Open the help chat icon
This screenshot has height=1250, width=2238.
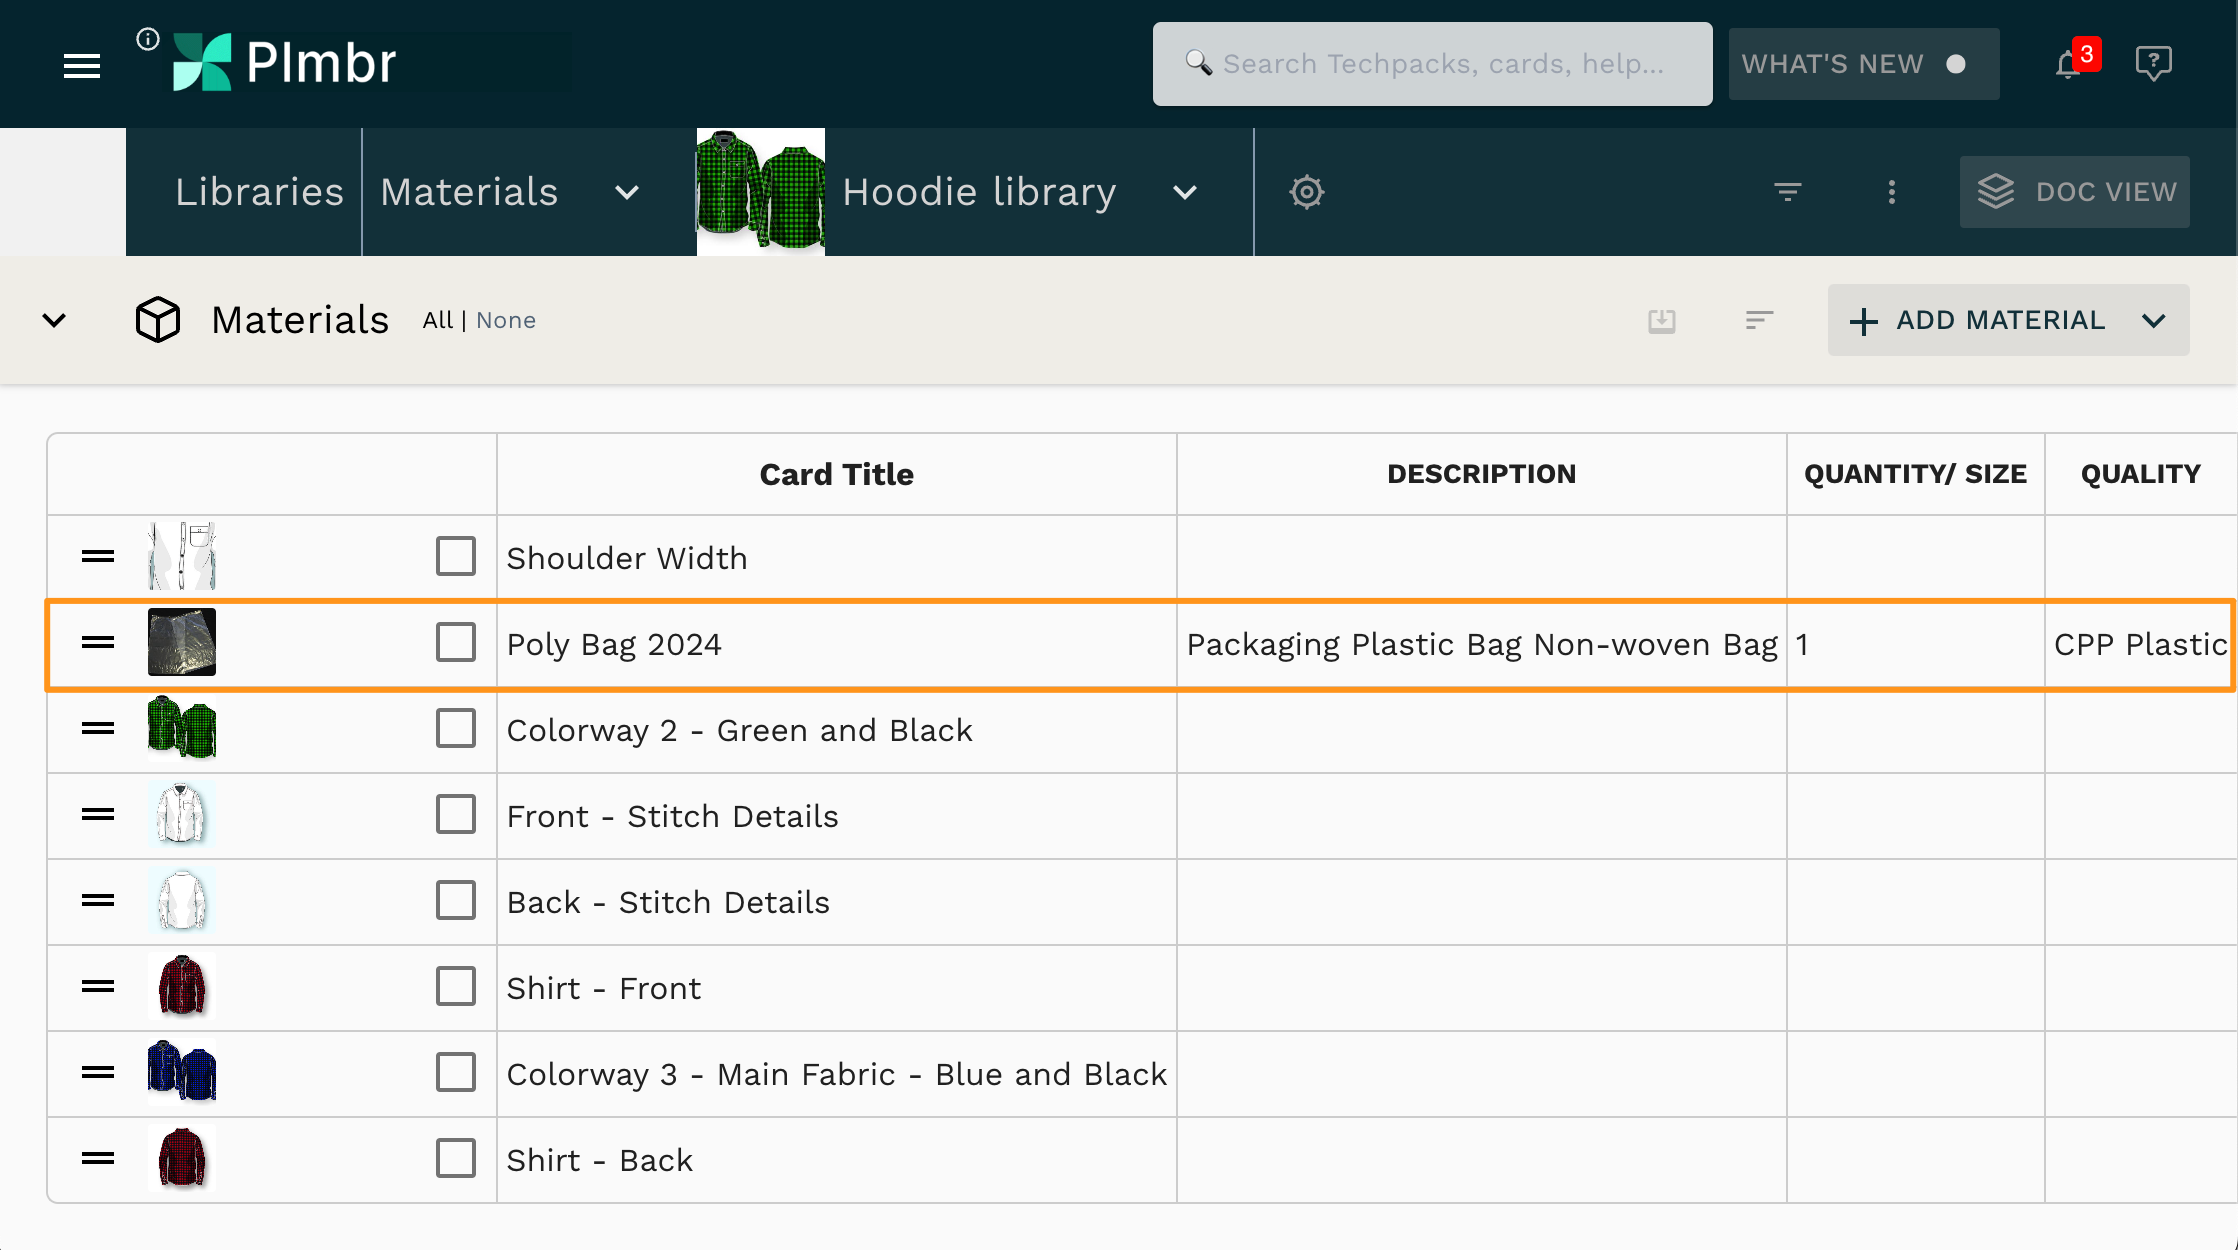2152,64
